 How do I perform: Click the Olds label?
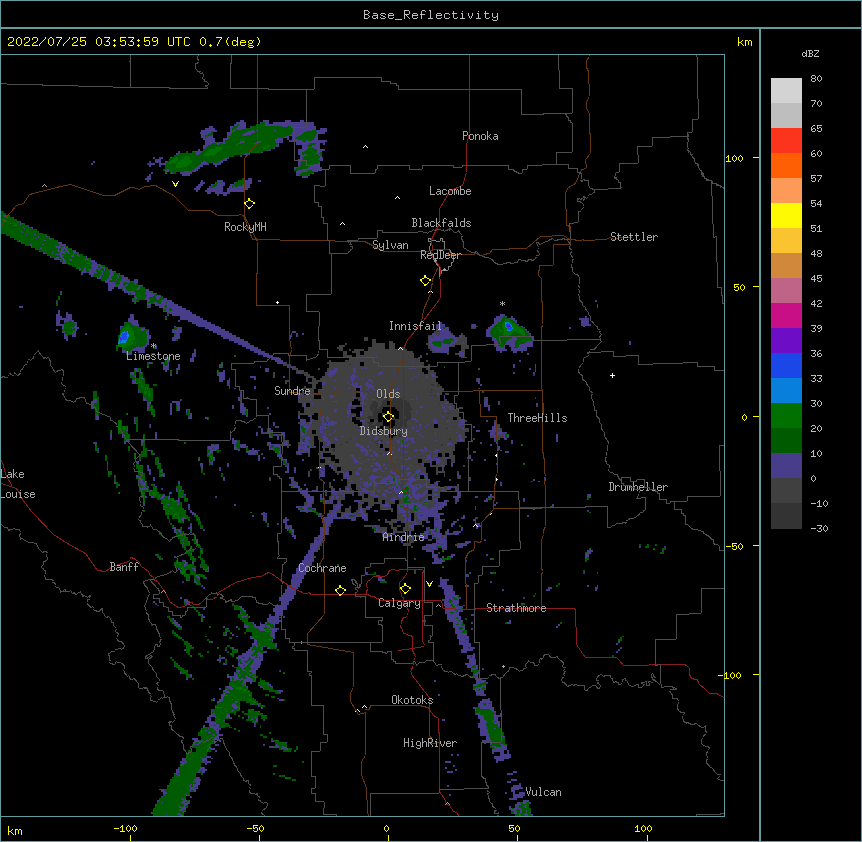point(388,394)
